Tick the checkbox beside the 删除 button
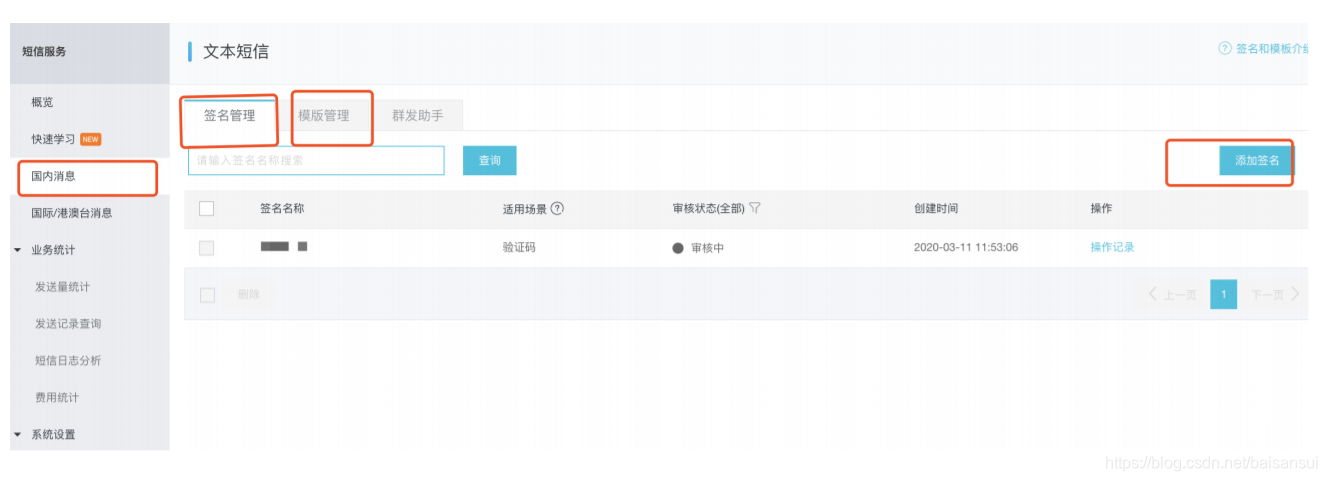The image size is (1327, 481). coord(207,295)
